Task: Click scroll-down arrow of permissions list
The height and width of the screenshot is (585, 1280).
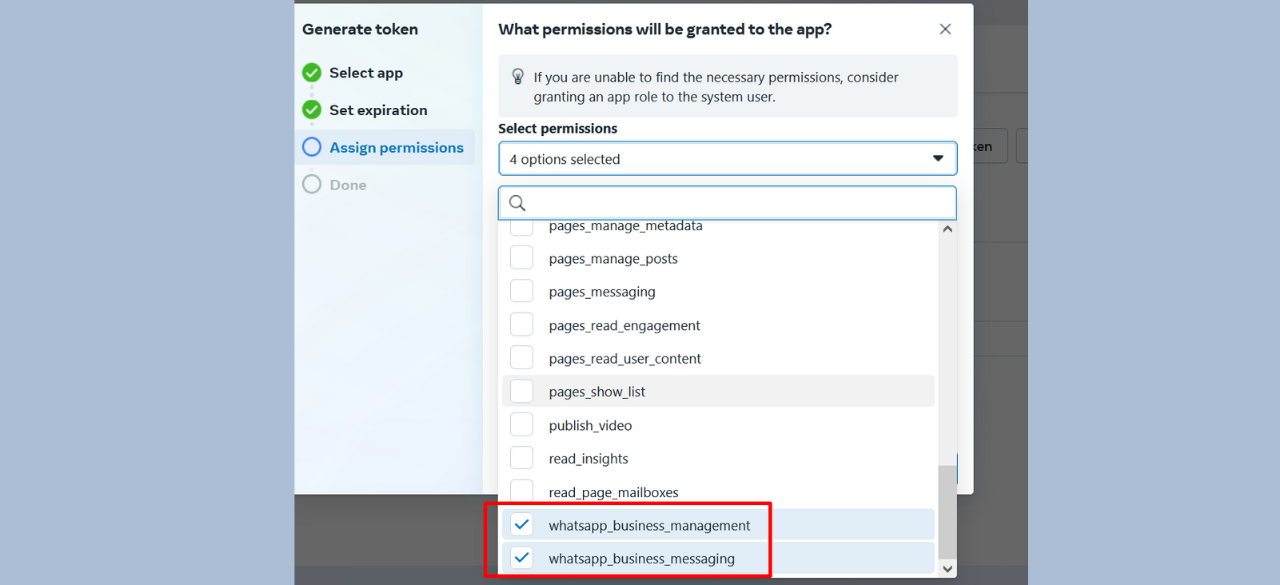Action: point(948,568)
